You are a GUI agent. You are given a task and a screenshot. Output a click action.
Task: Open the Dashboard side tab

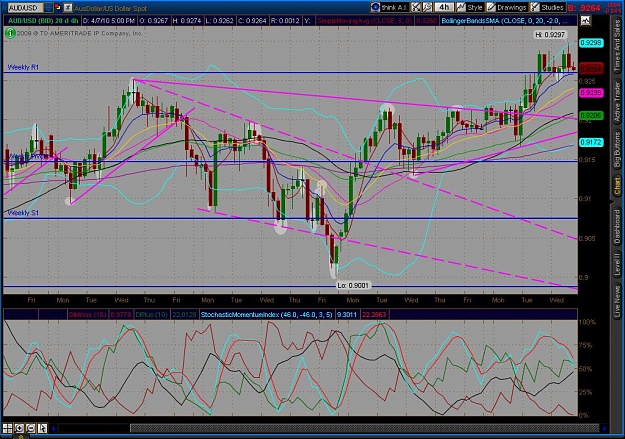617,227
